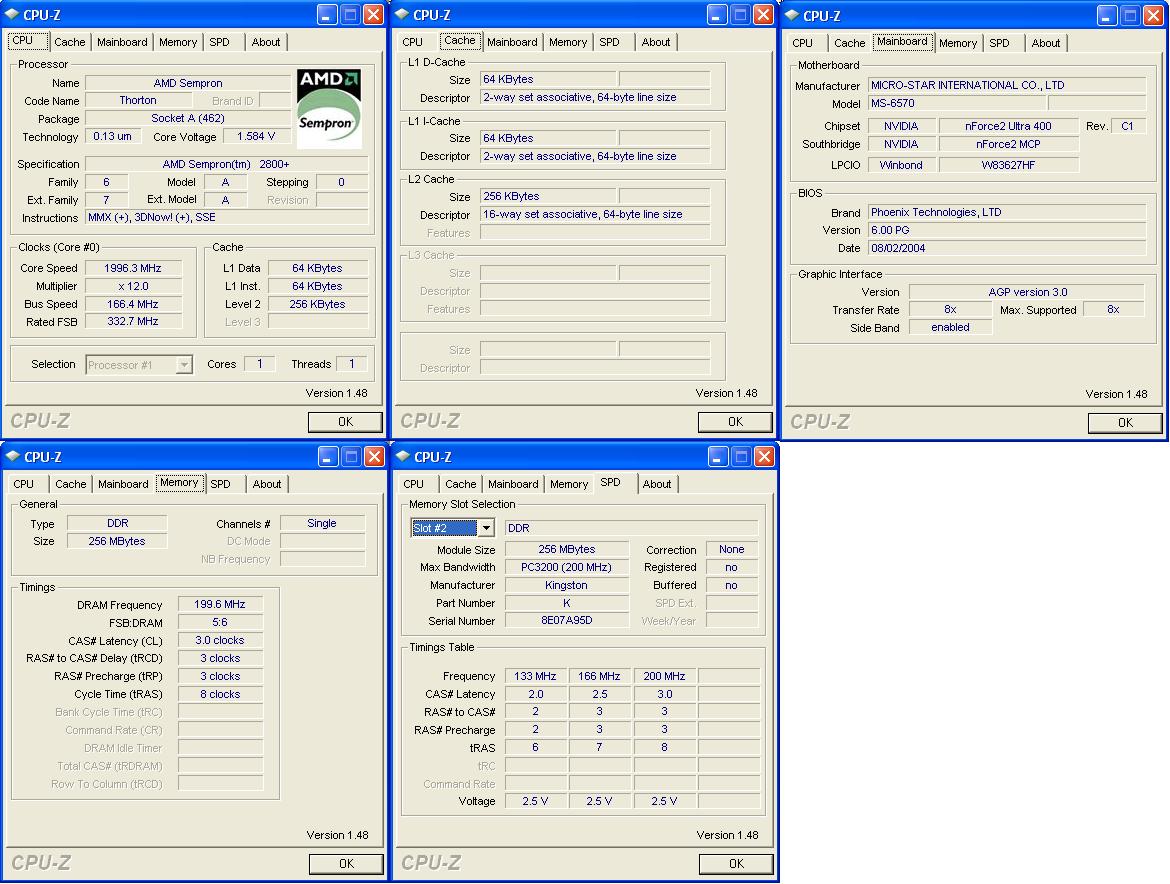Minimize the Memory tab window
The image size is (1170, 884).
coord(328,456)
